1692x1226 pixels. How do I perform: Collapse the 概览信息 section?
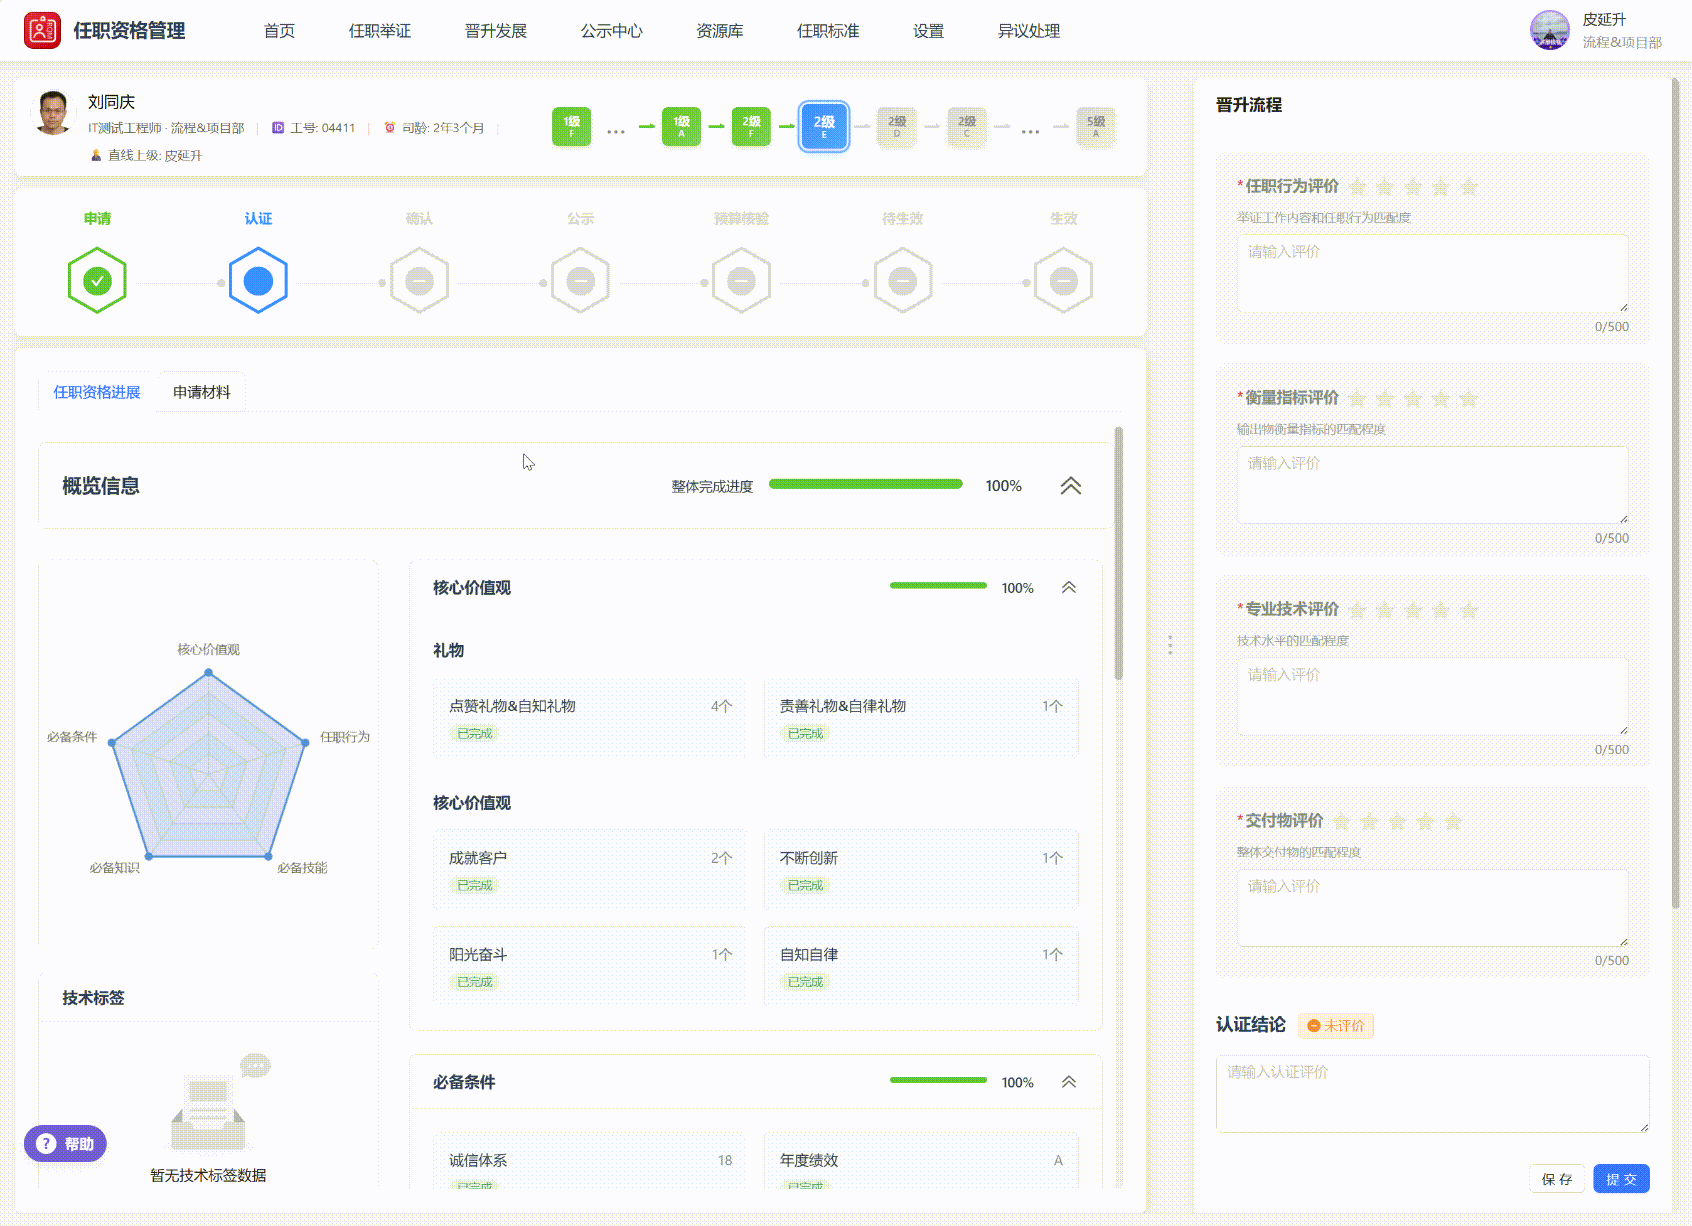[x=1070, y=486]
